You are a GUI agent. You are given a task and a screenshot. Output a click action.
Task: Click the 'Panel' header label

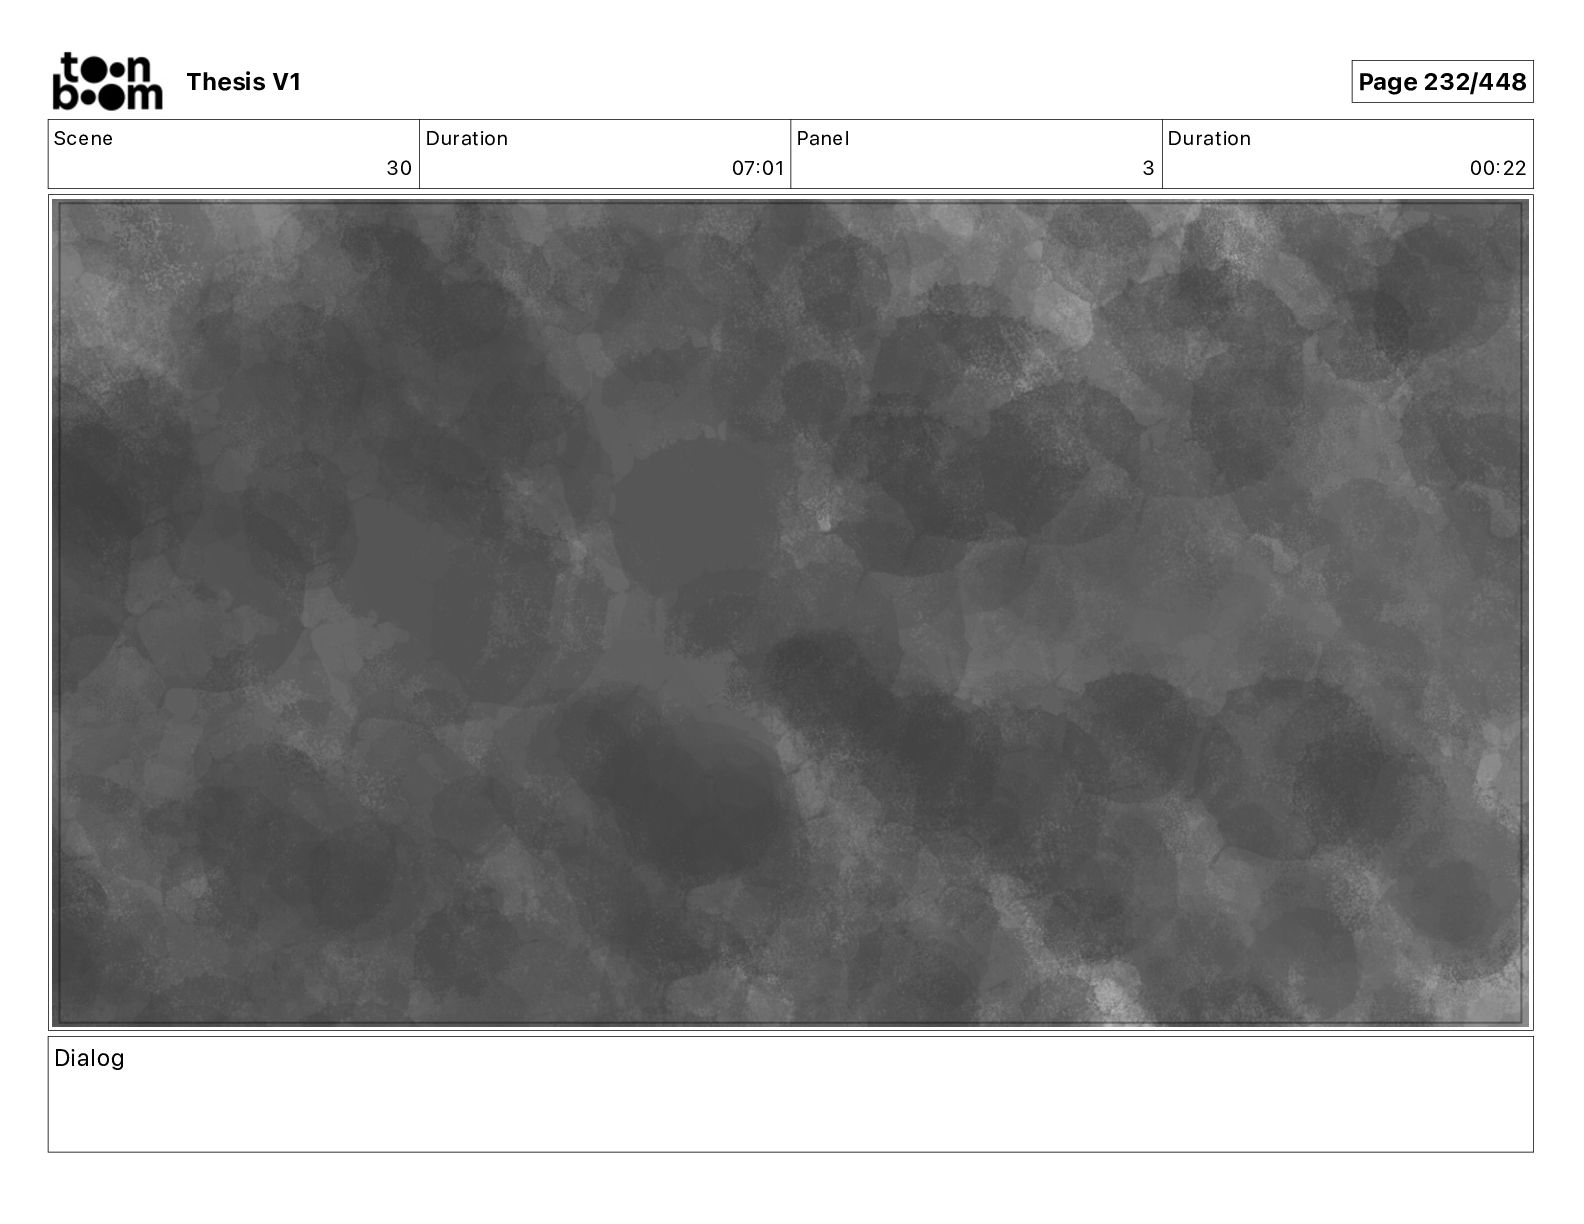click(823, 139)
